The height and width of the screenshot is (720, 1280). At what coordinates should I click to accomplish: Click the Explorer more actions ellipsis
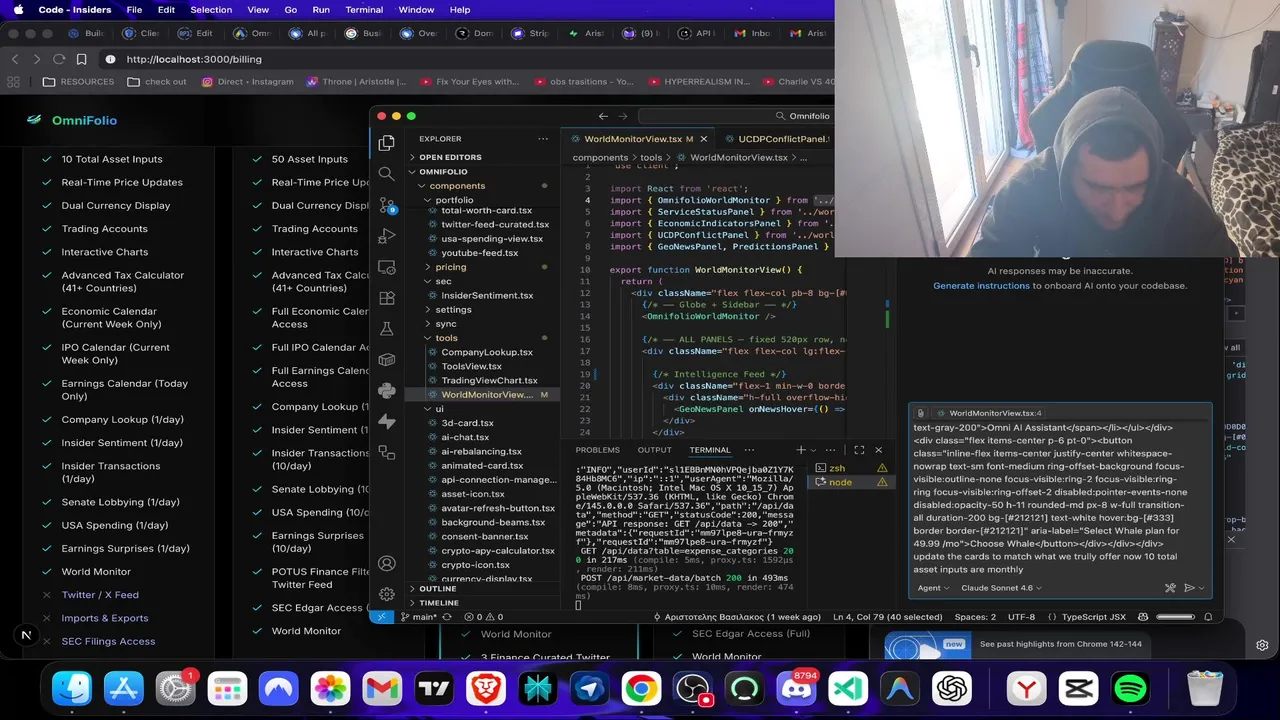click(543, 139)
